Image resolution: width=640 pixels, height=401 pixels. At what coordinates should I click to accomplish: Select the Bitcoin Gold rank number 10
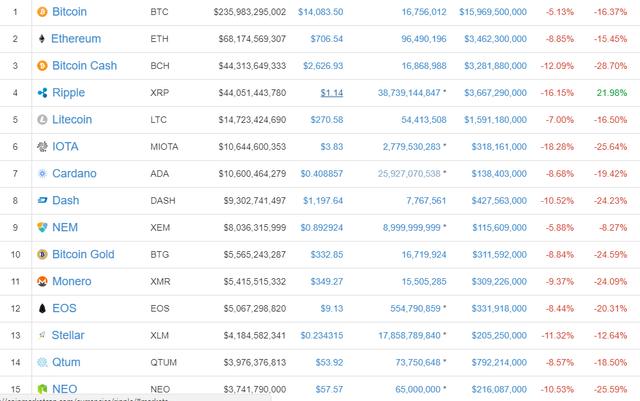[x=15, y=254]
